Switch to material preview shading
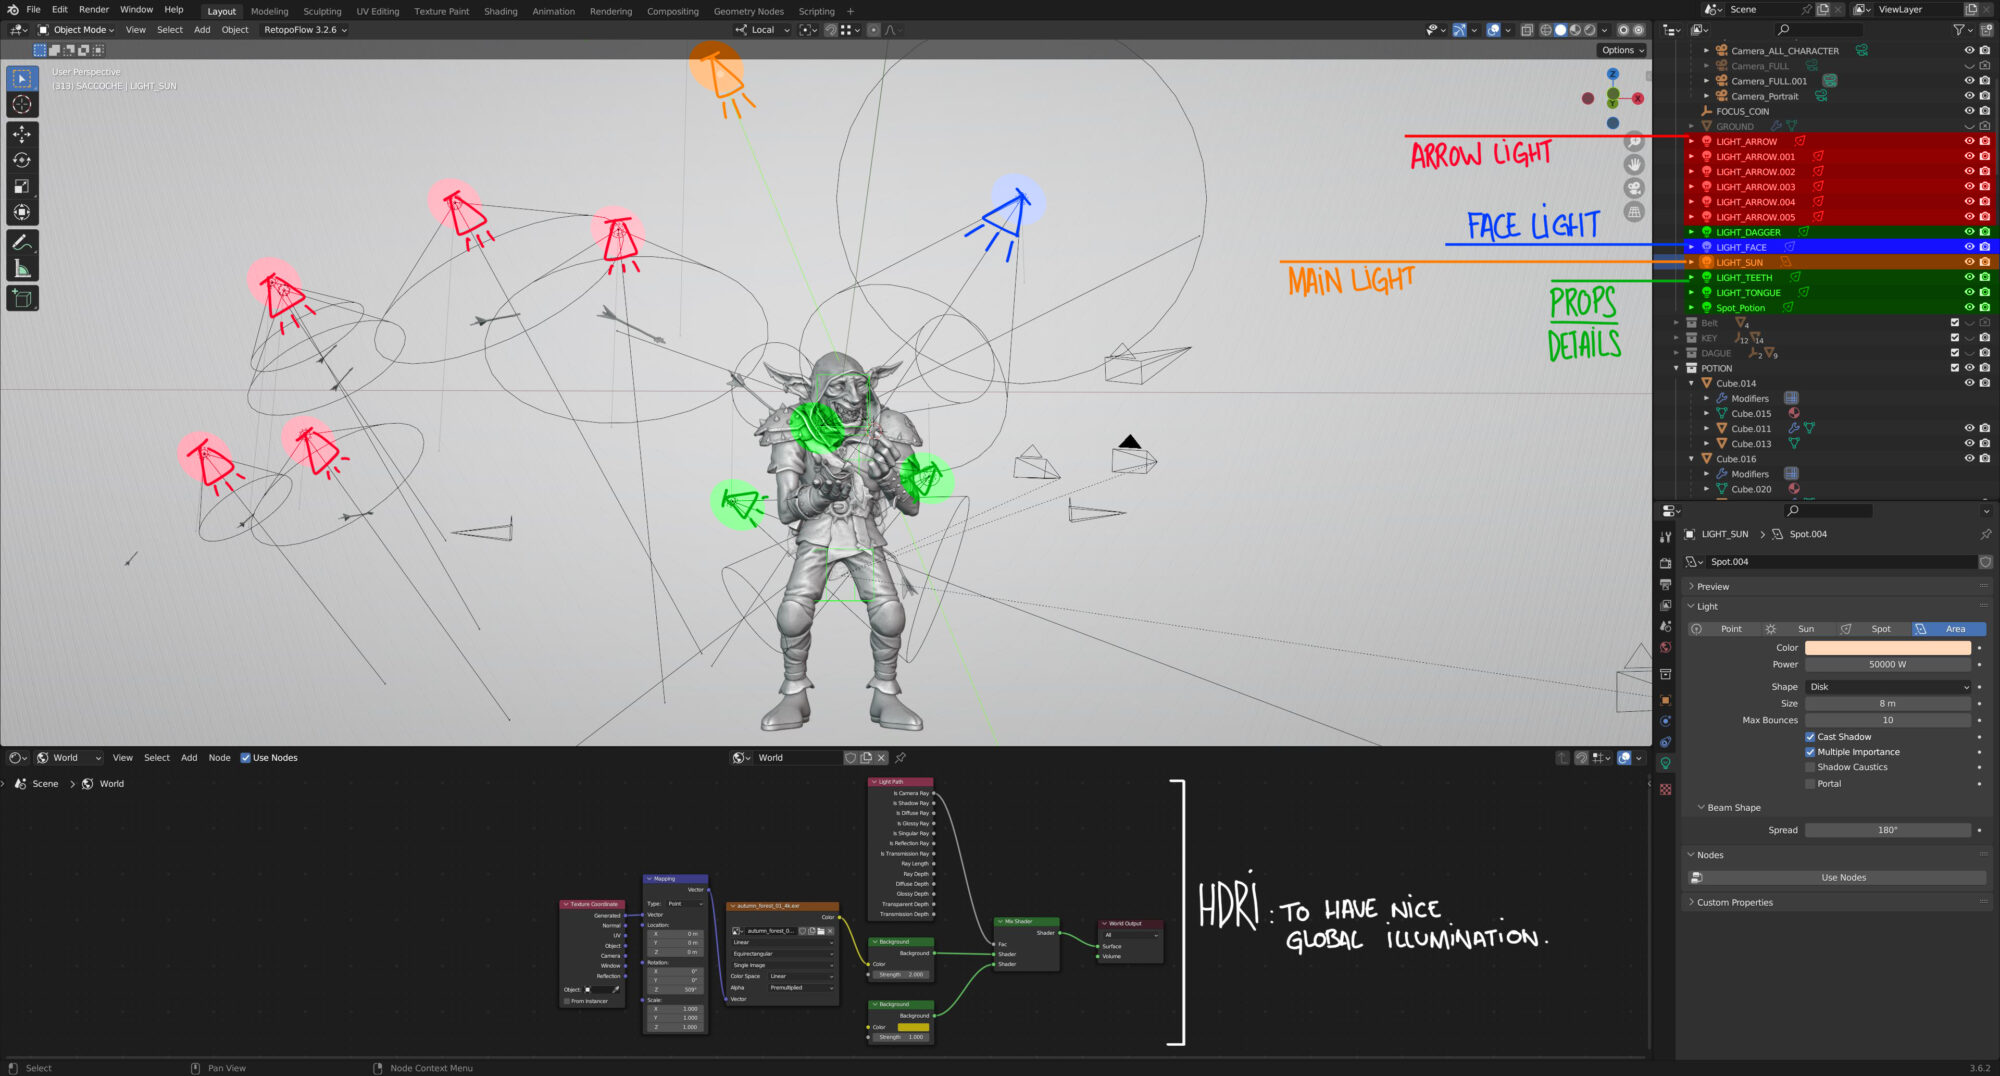The image size is (2000, 1076). click(x=1575, y=30)
